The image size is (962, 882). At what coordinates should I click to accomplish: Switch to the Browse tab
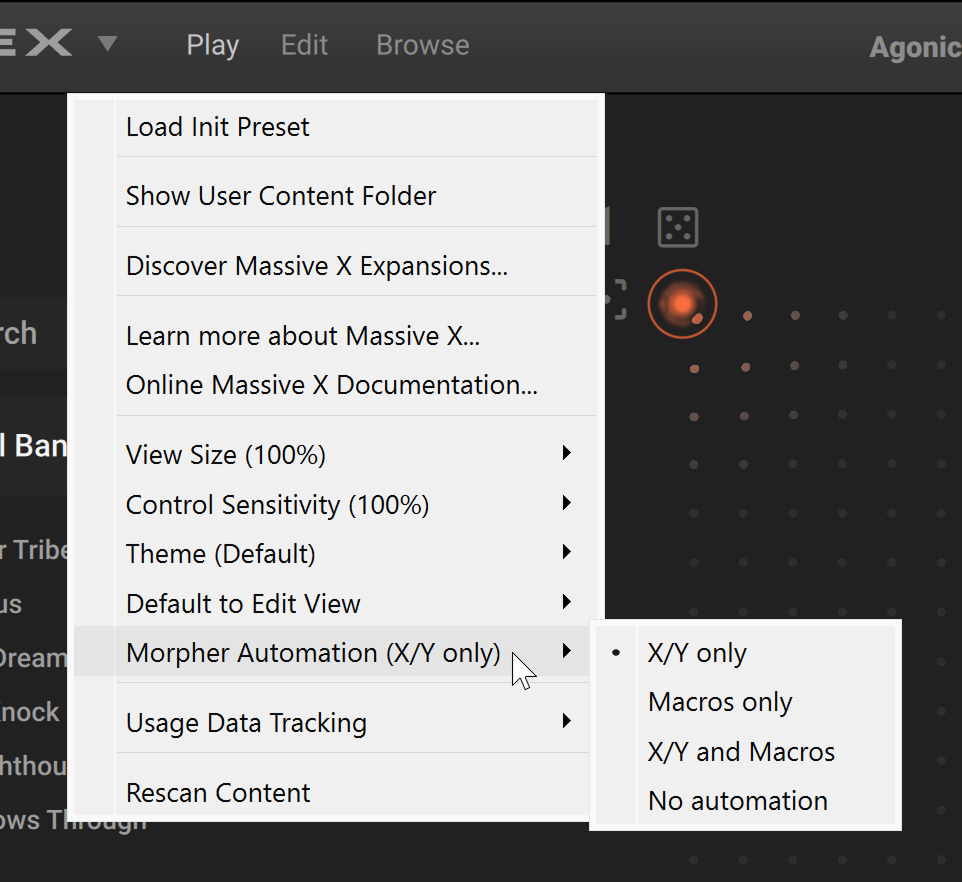(x=422, y=44)
